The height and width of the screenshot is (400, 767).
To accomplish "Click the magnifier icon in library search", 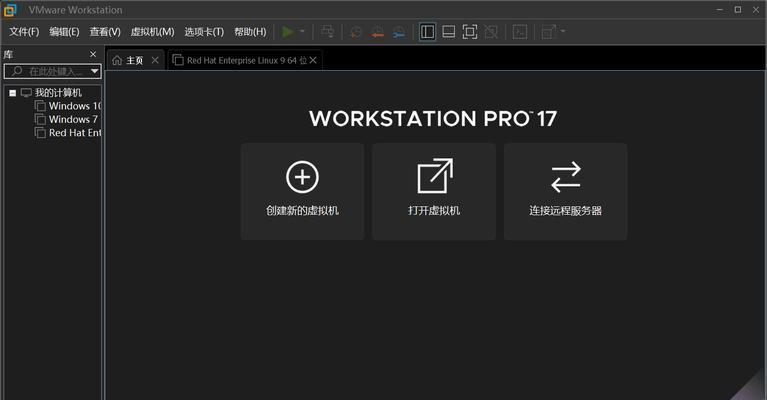I will point(17,71).
